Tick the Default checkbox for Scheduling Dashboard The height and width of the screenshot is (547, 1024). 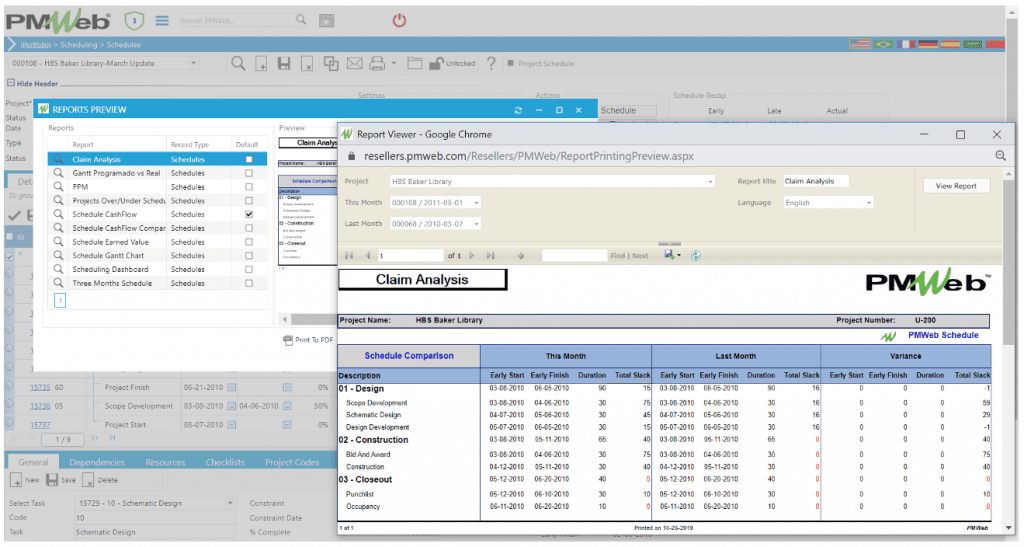pos(249,269)
